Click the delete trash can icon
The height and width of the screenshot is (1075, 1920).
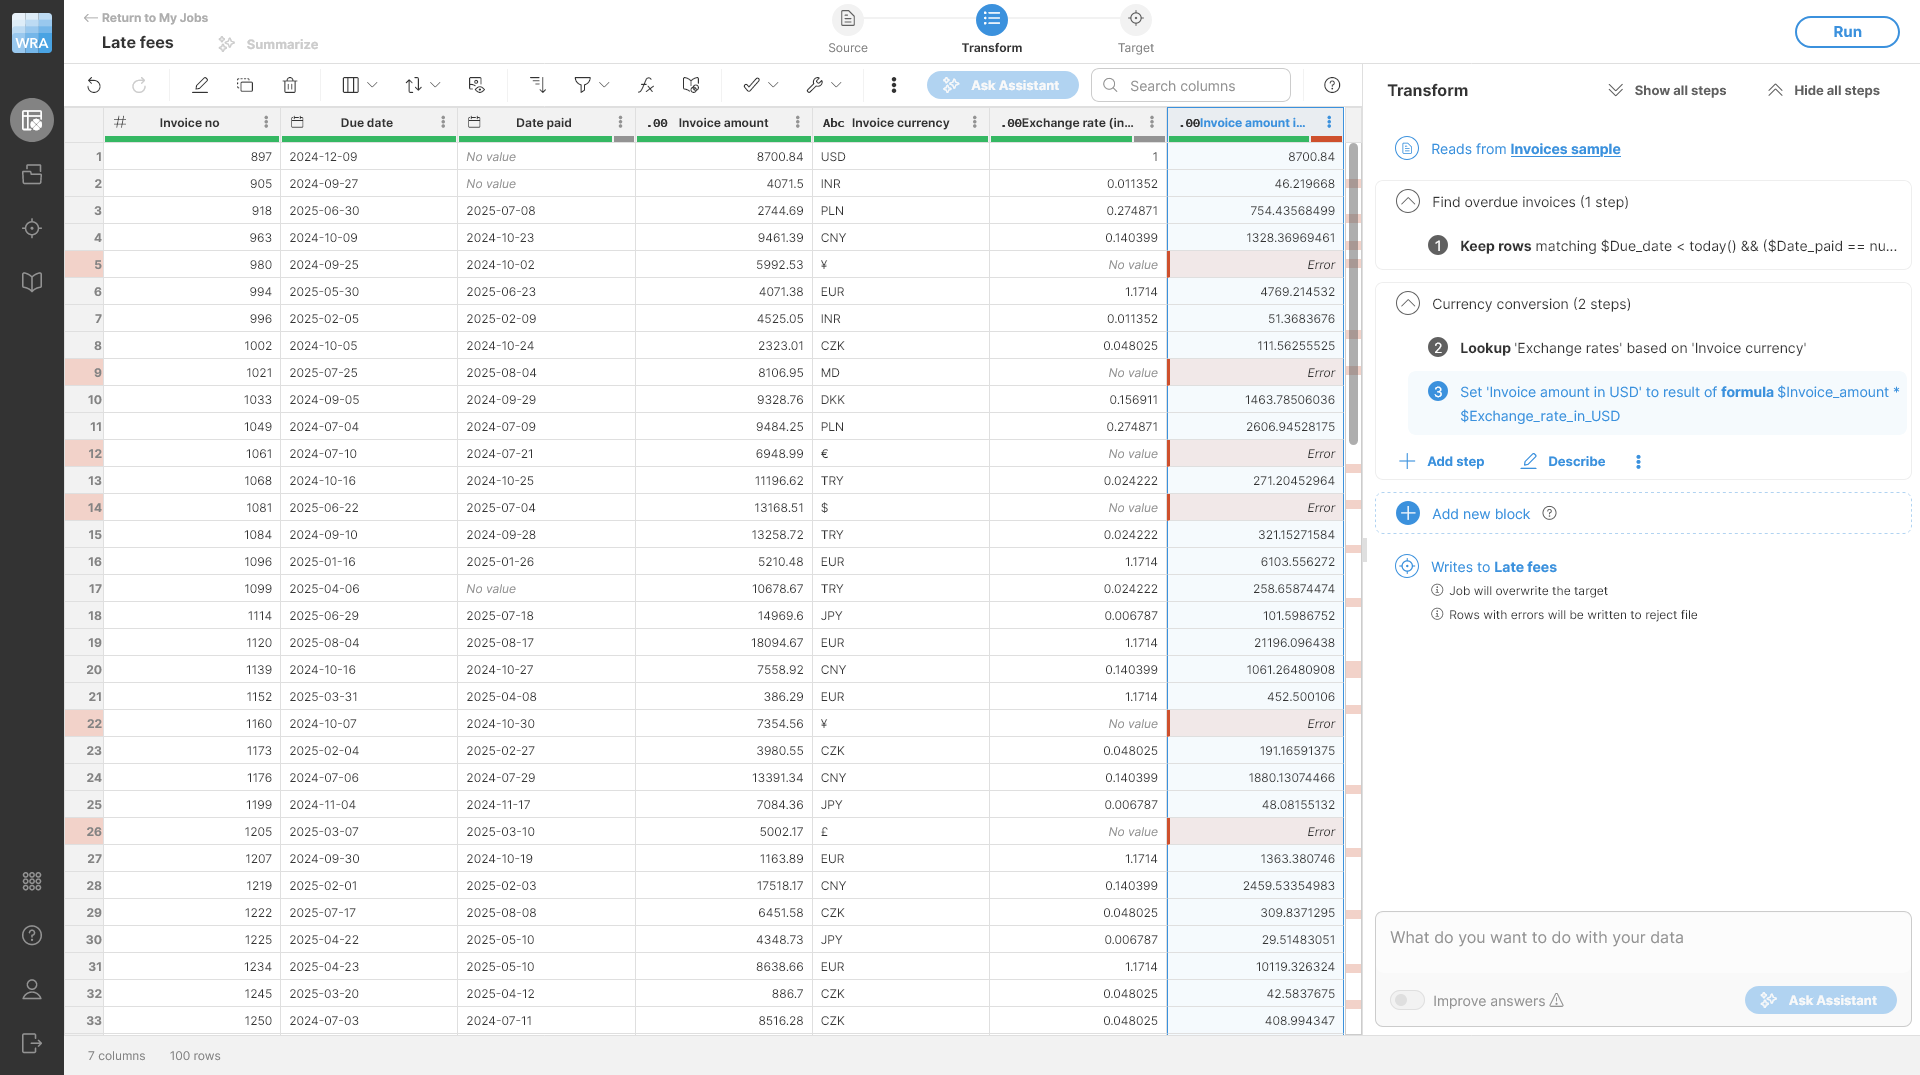pos(290,86)
